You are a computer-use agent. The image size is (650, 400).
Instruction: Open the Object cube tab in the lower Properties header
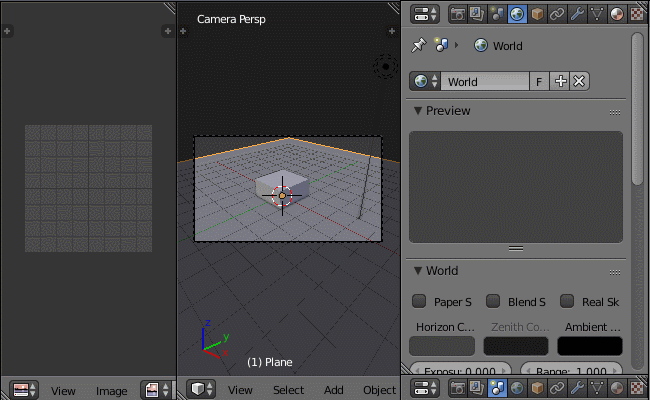coord(537,388)
